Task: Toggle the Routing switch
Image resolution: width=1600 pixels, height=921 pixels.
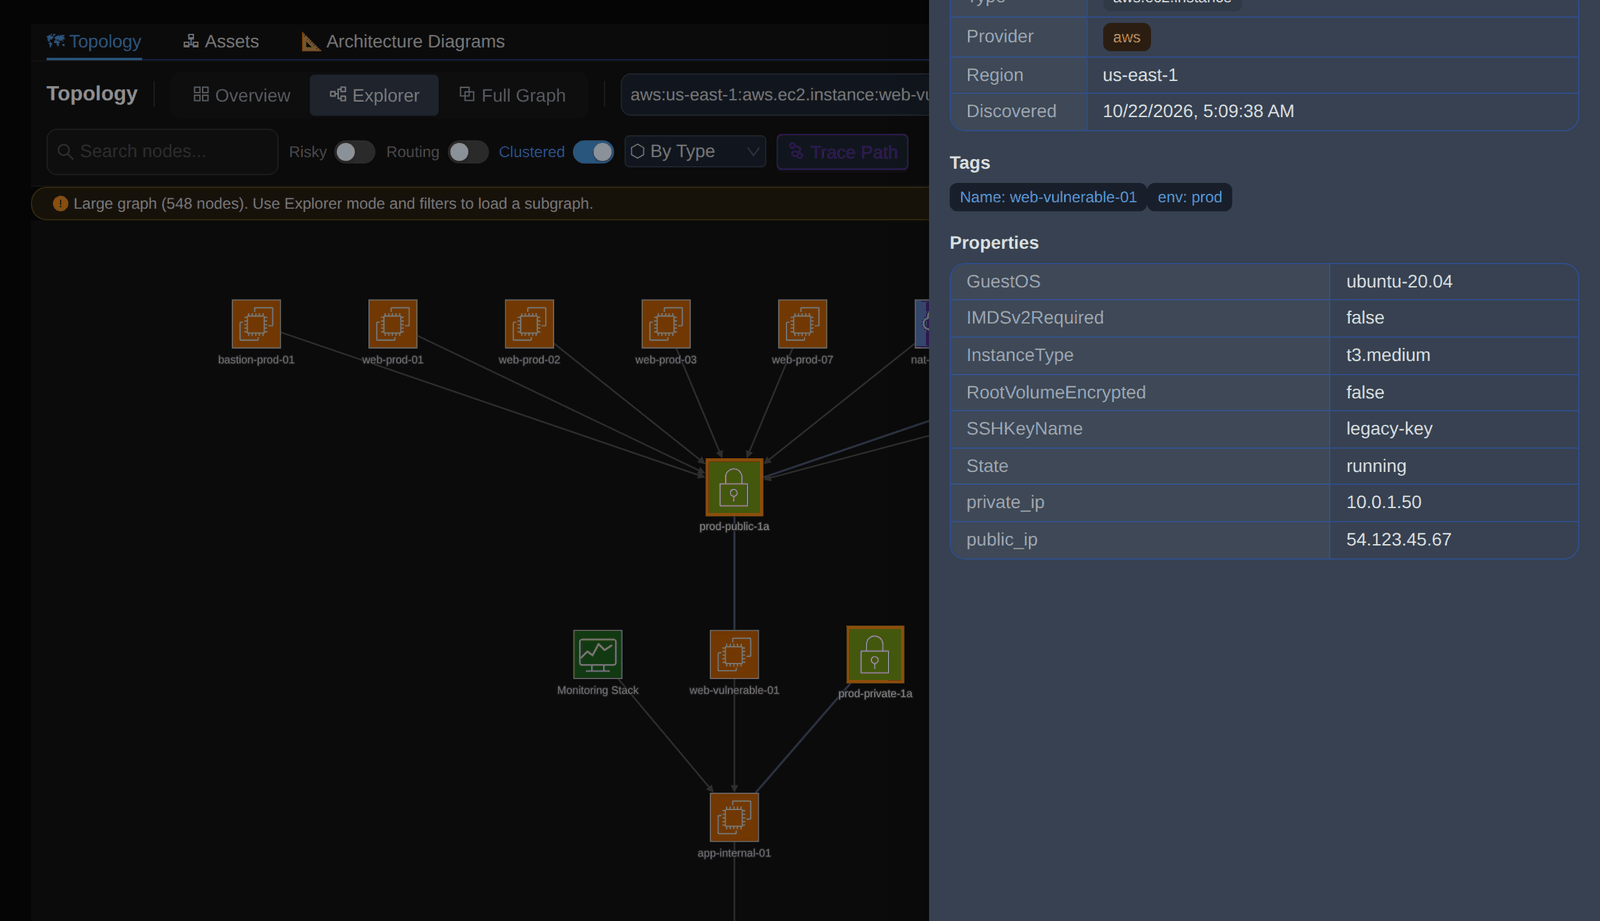Action: coord(468,152)
